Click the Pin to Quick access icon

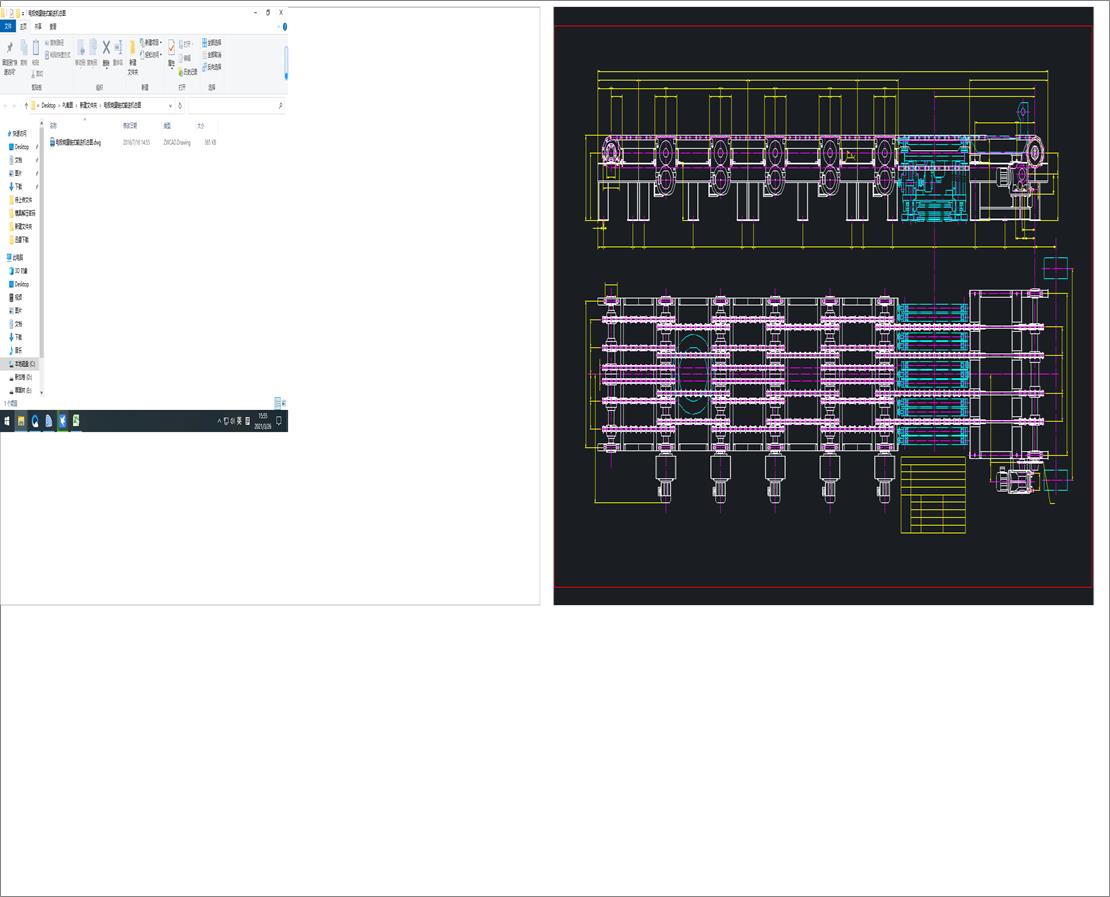(x=10, y=49)
